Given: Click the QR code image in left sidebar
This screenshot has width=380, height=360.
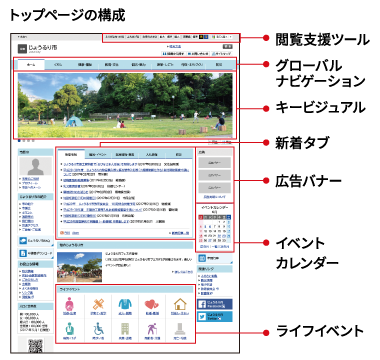Looking at the screenshot, I should (x=35, y=346).
